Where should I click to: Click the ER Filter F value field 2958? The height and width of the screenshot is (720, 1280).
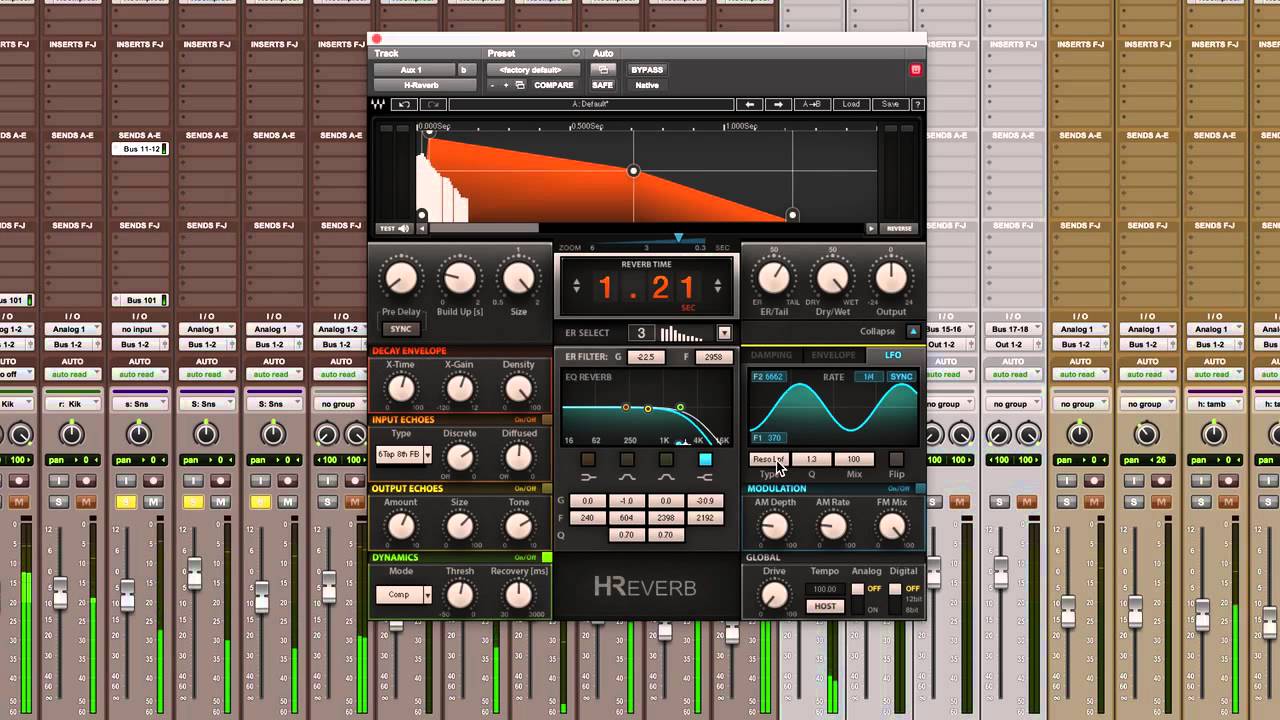click(x=713, y=357)
